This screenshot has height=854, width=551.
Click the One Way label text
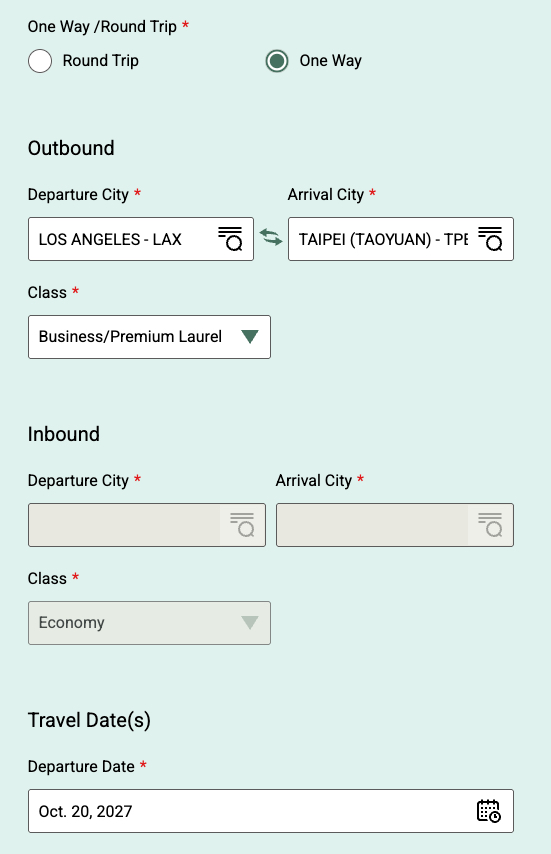coord(330,61)
